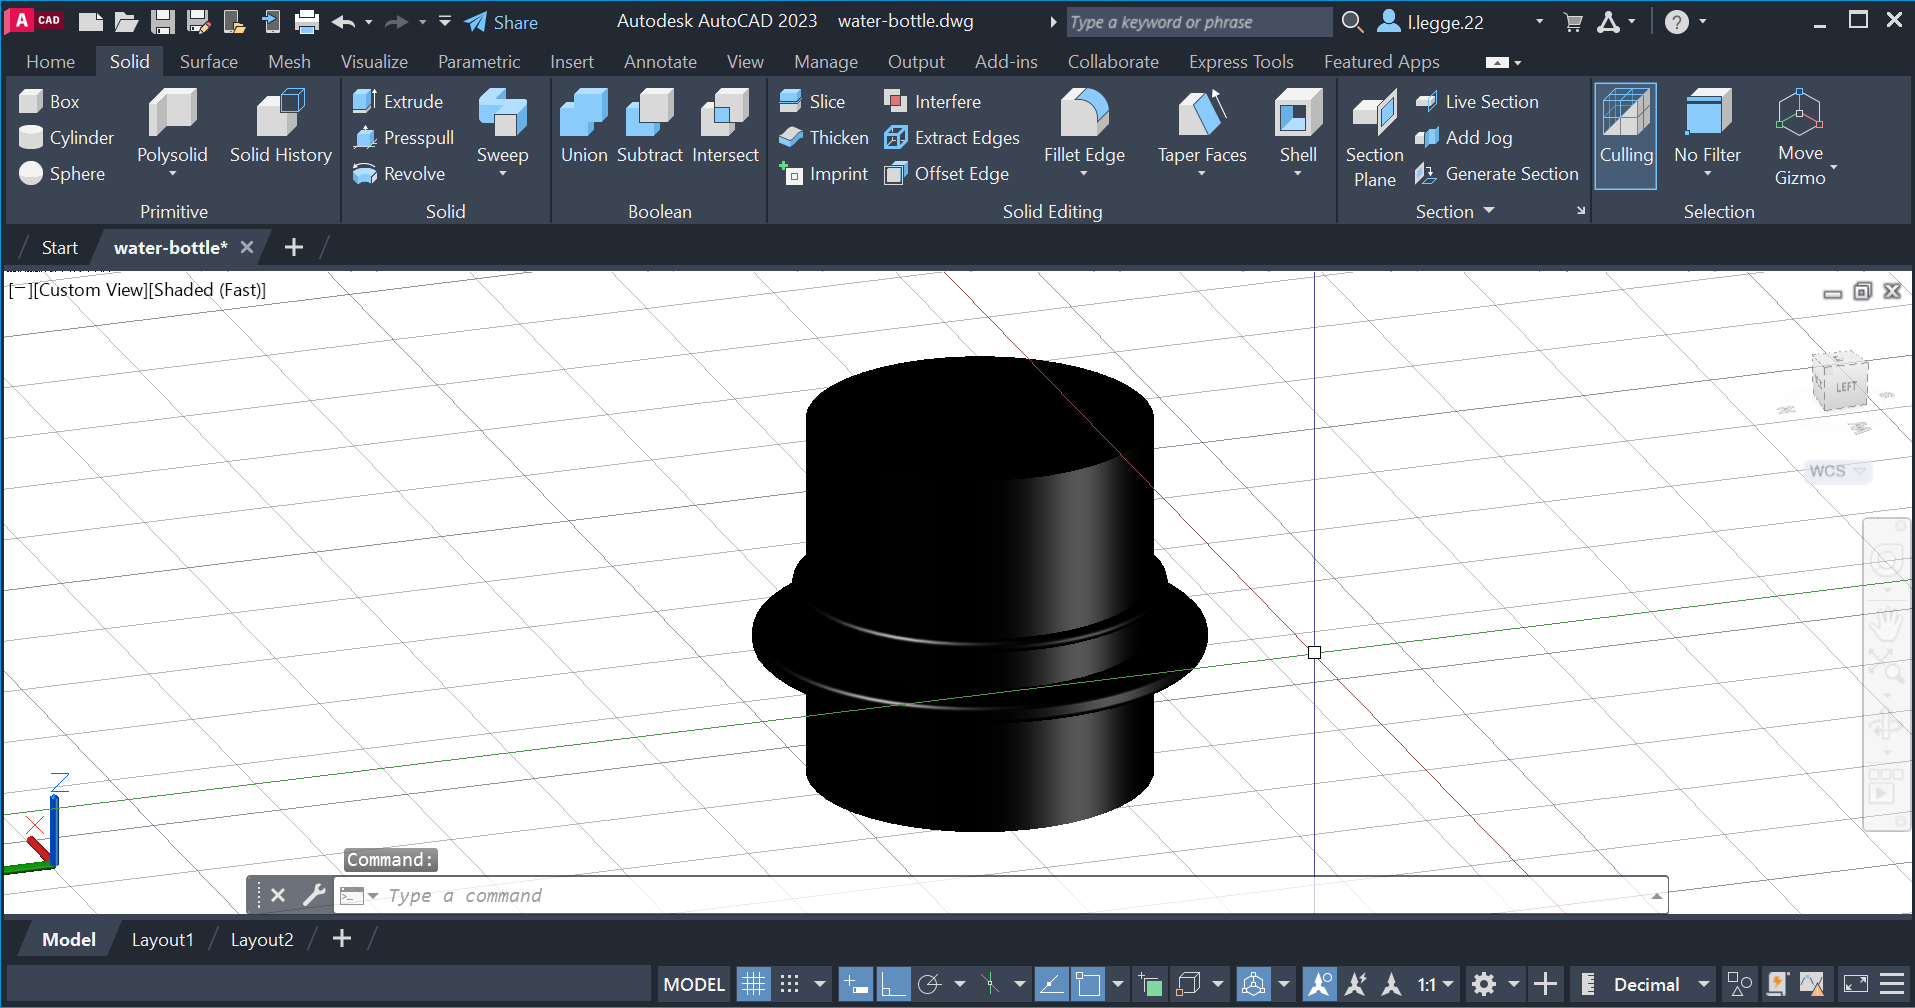
Task: Toggle Solid History
Action: pyautogui.click(x=280, y=126)
